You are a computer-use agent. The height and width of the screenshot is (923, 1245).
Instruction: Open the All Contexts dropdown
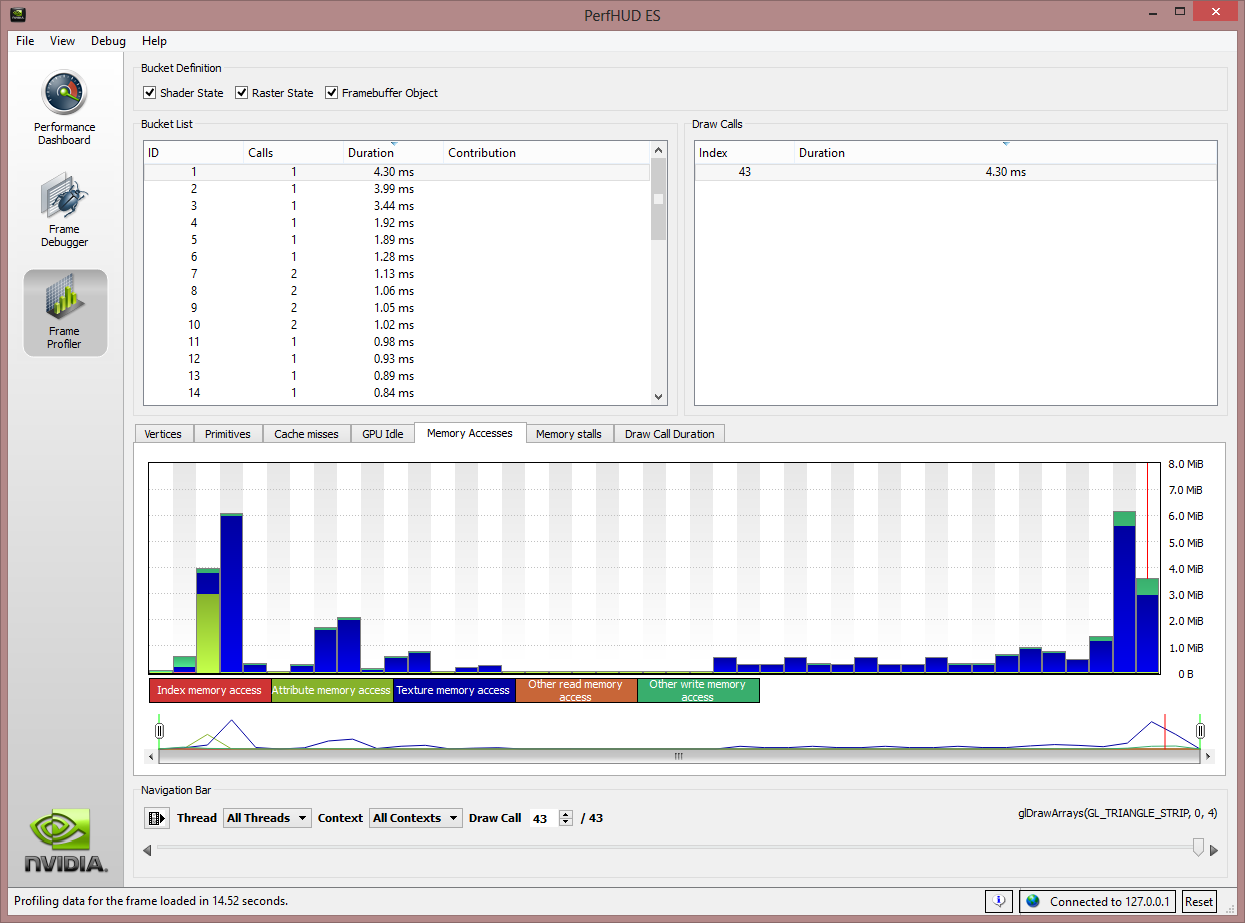point(416,818)
